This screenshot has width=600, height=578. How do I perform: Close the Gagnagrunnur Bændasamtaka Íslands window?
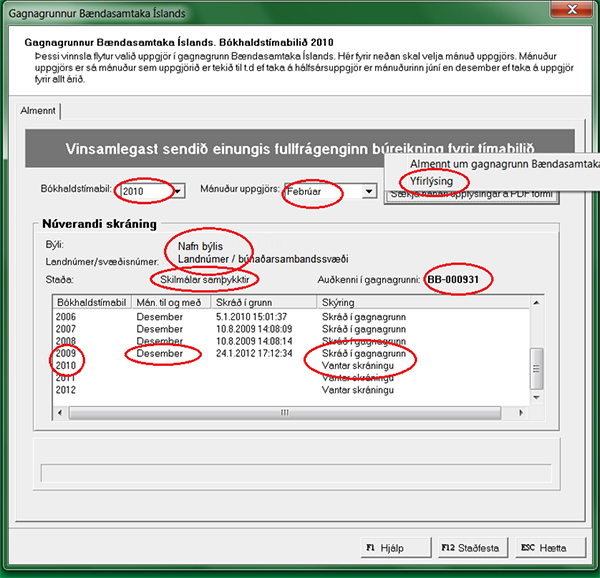click(x=572, y=10)
